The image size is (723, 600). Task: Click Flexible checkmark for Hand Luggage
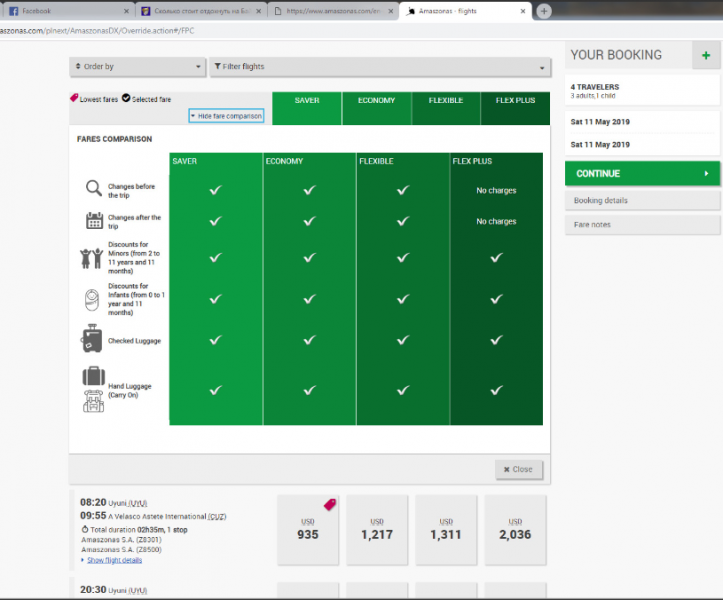tap(403, 391)
